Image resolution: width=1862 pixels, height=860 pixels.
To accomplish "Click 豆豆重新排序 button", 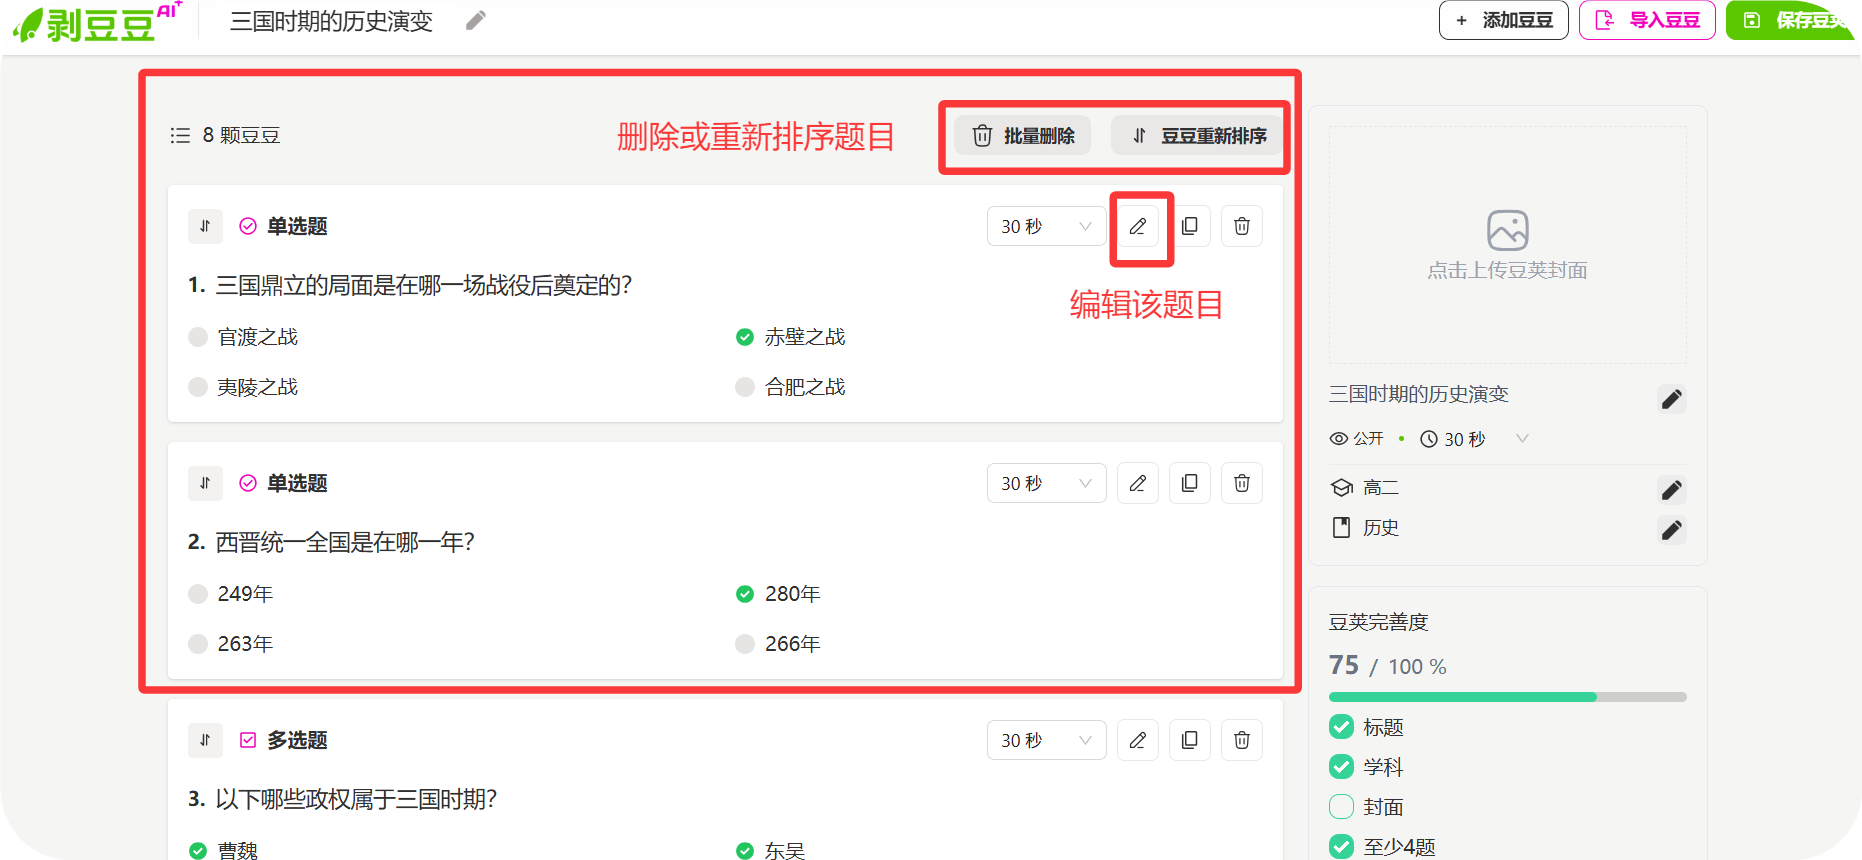I will [x=1199, y=135].
